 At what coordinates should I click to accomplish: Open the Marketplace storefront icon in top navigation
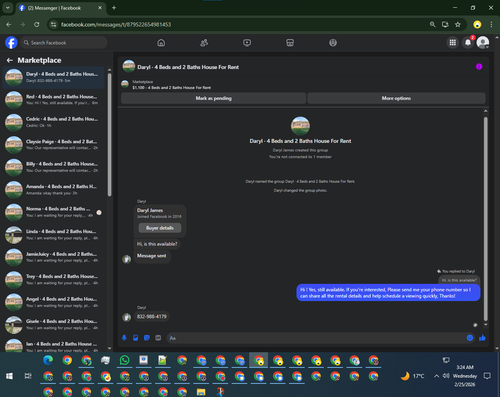coord(290,43)
